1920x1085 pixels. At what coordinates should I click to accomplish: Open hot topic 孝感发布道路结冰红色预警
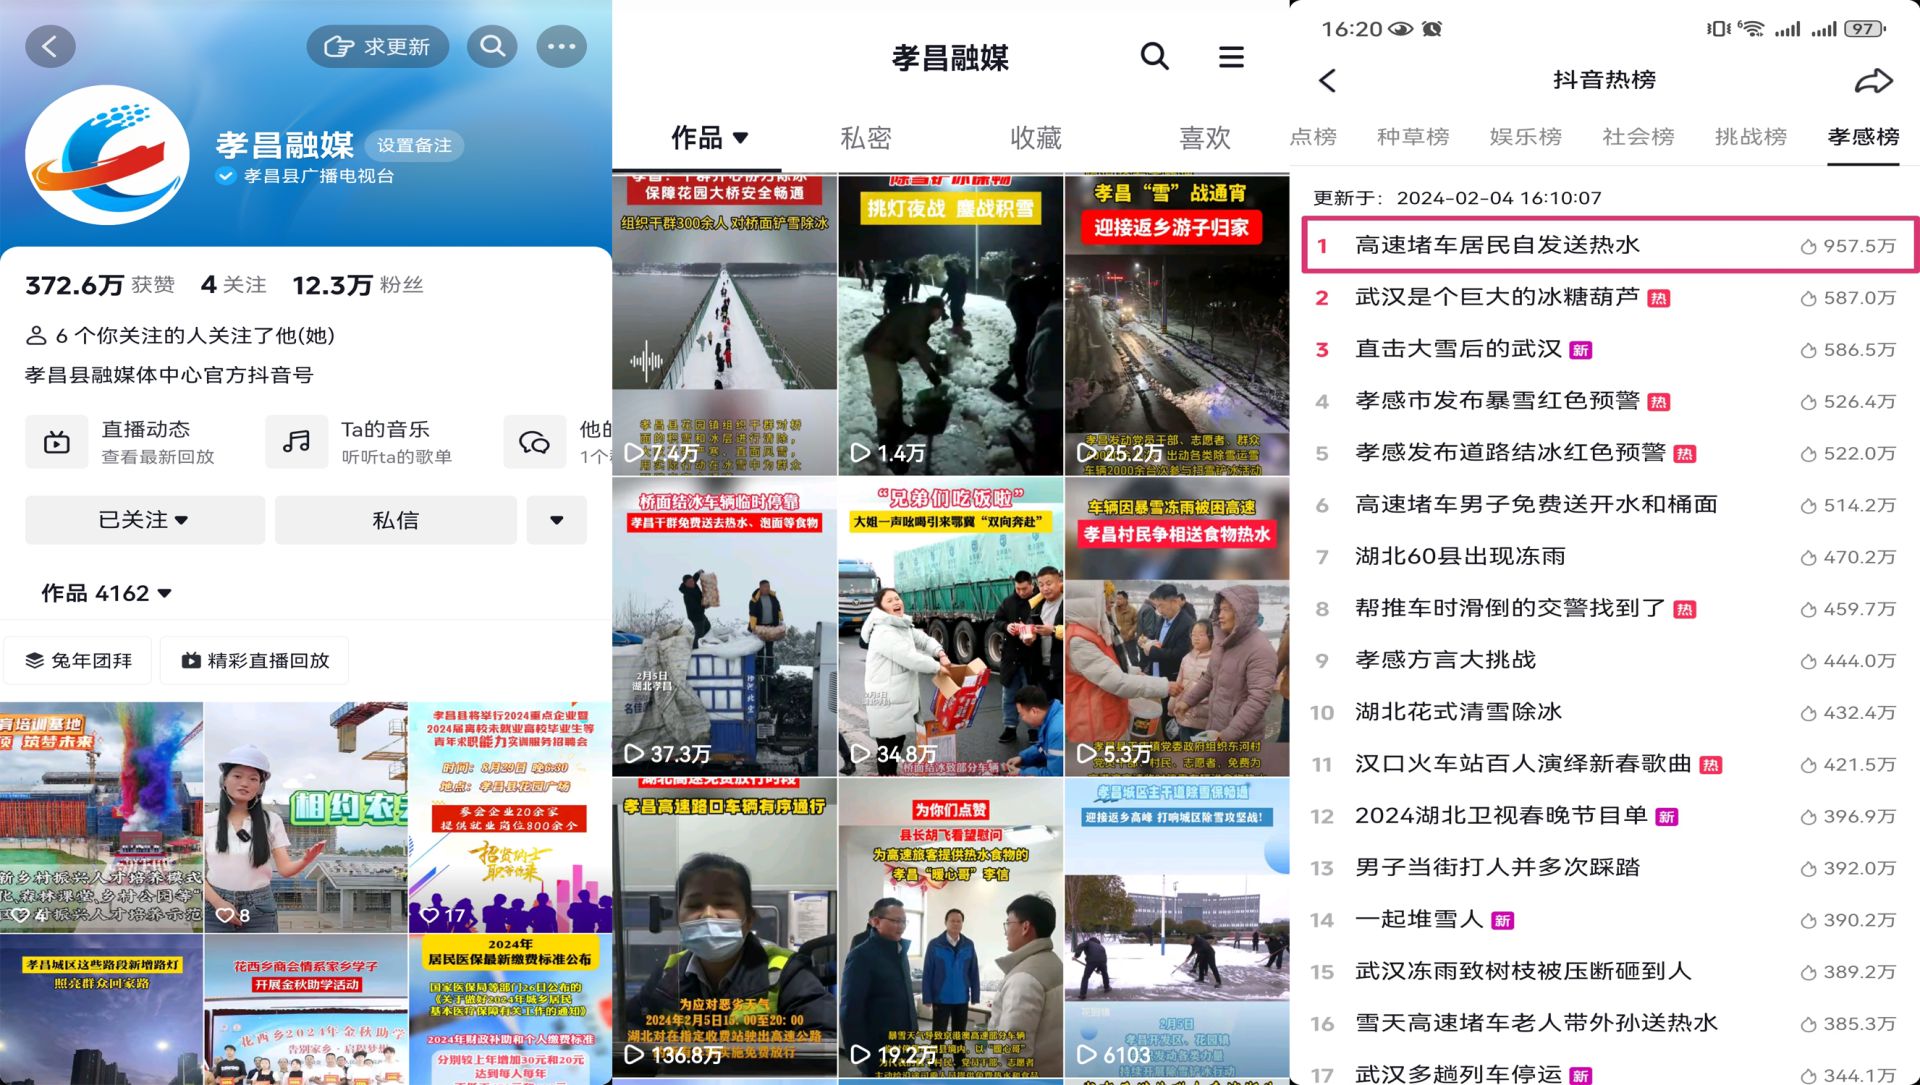(1609, 453)
